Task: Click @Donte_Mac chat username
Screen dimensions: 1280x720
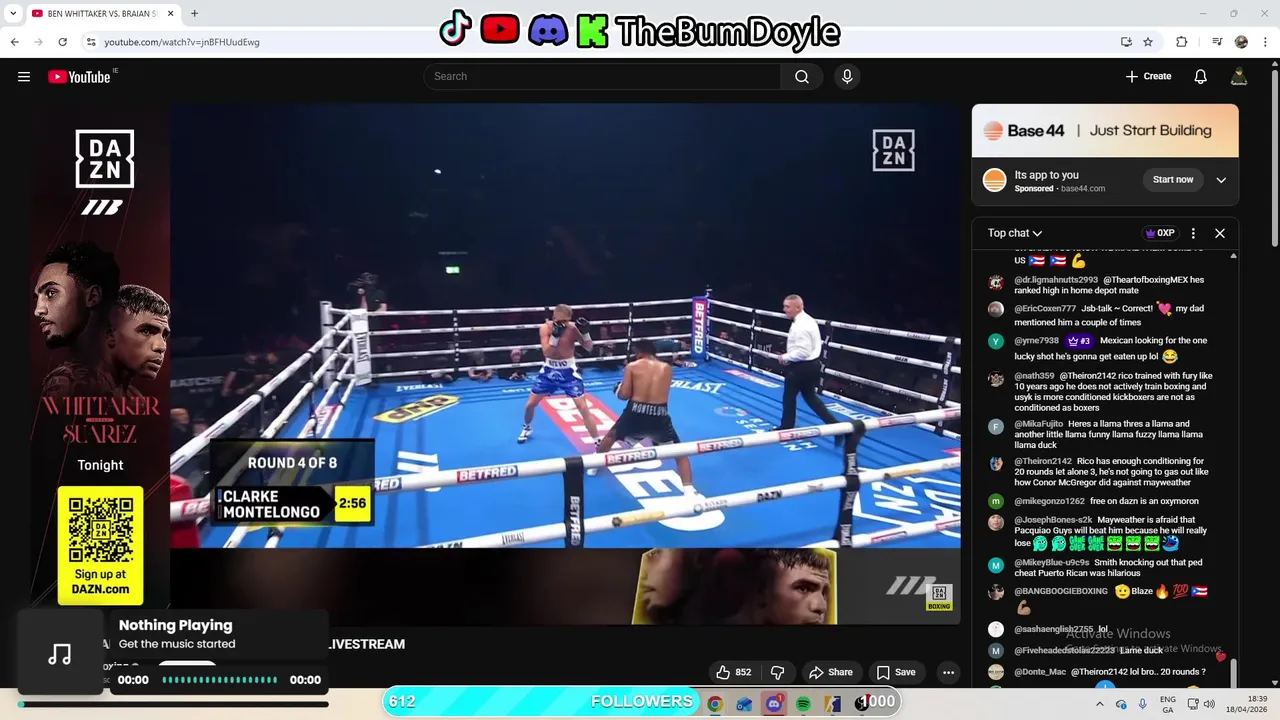Action: click(1040, 672)
